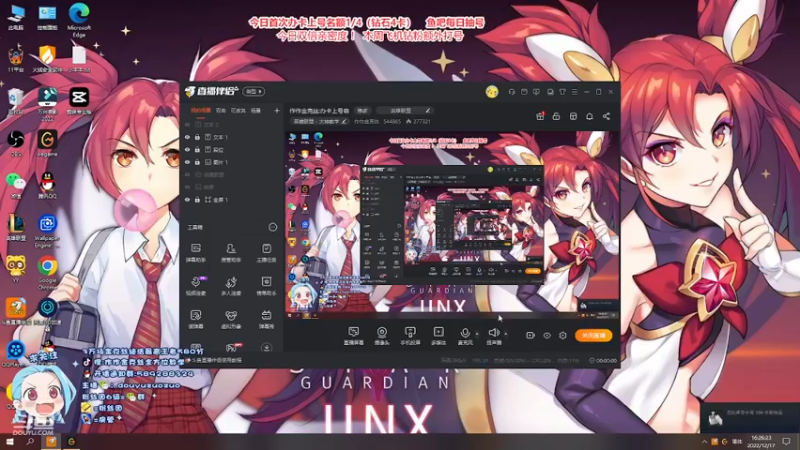Mute the speaker output
Viewport: 800px width, 450px height.
[494, 336]
